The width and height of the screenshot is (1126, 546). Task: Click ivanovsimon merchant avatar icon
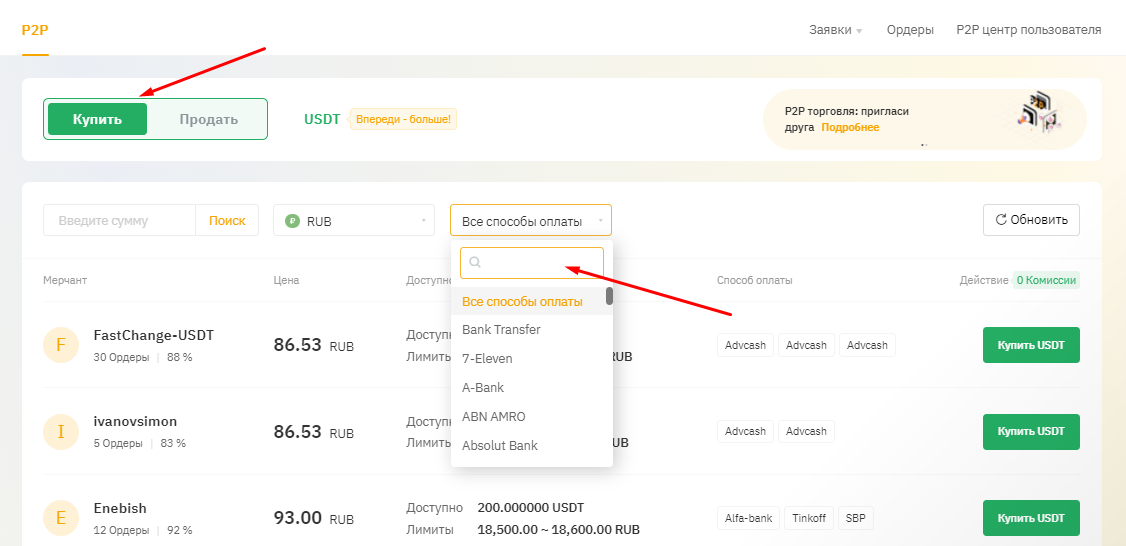(x=61, y=431)
